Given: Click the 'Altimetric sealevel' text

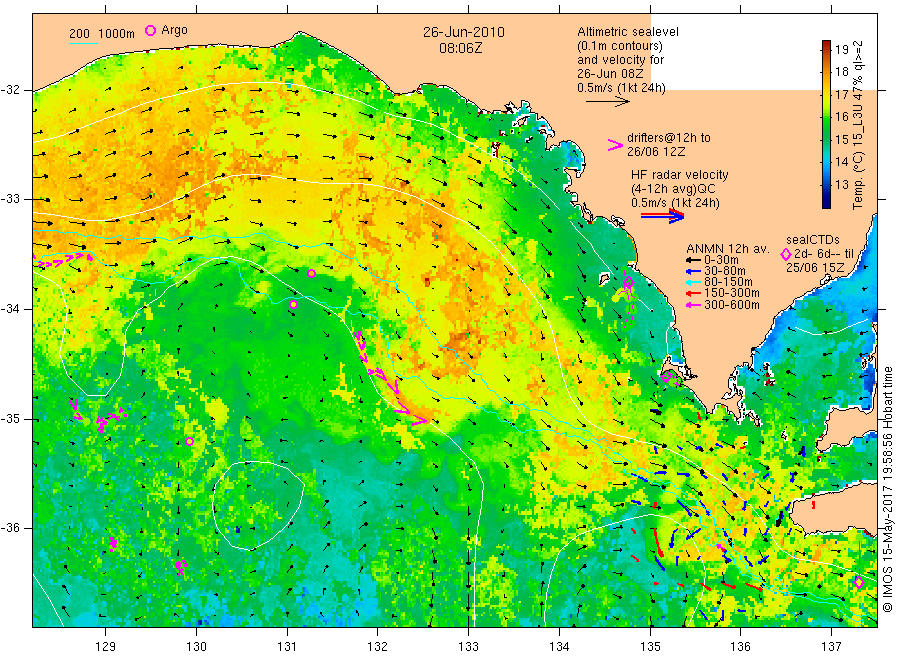Looking at the screenshot, I should pos(628,32).
